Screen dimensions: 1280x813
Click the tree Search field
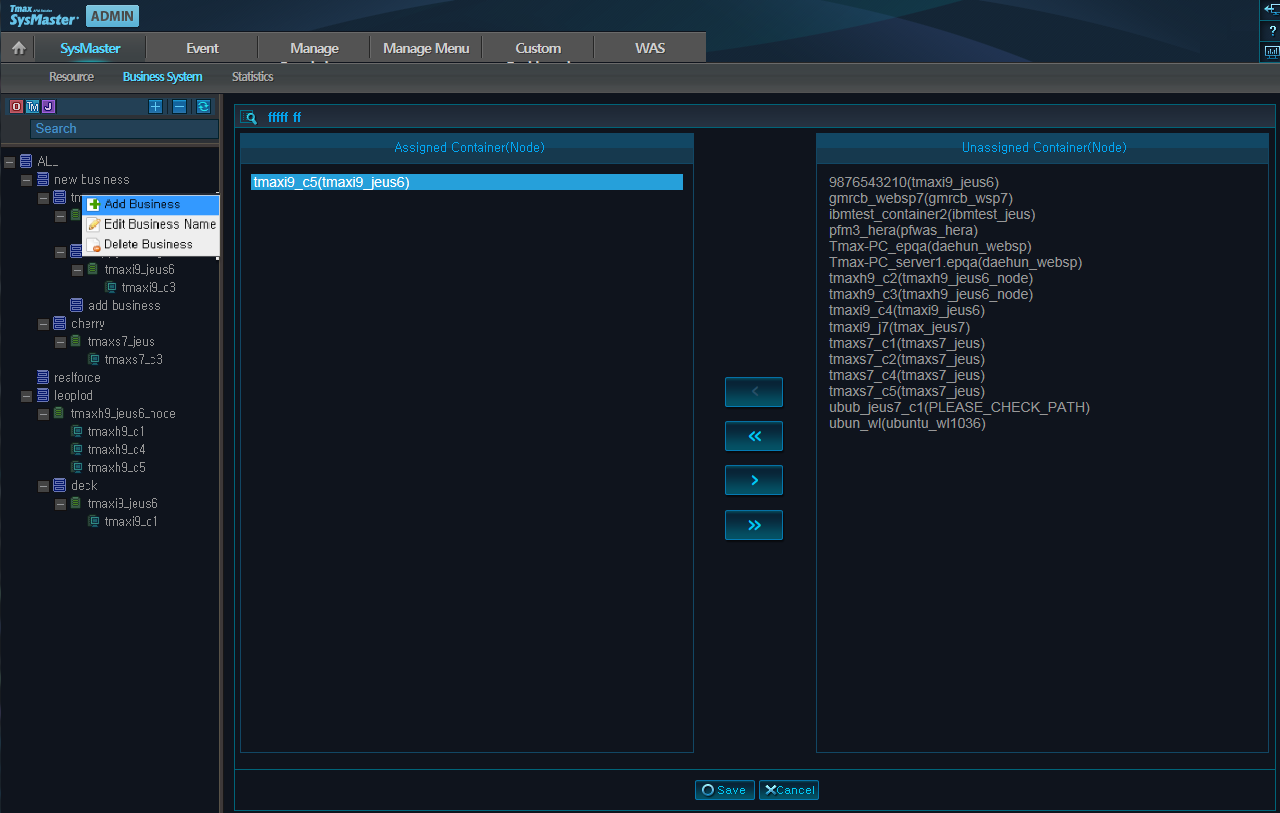[x=124, y=129]
